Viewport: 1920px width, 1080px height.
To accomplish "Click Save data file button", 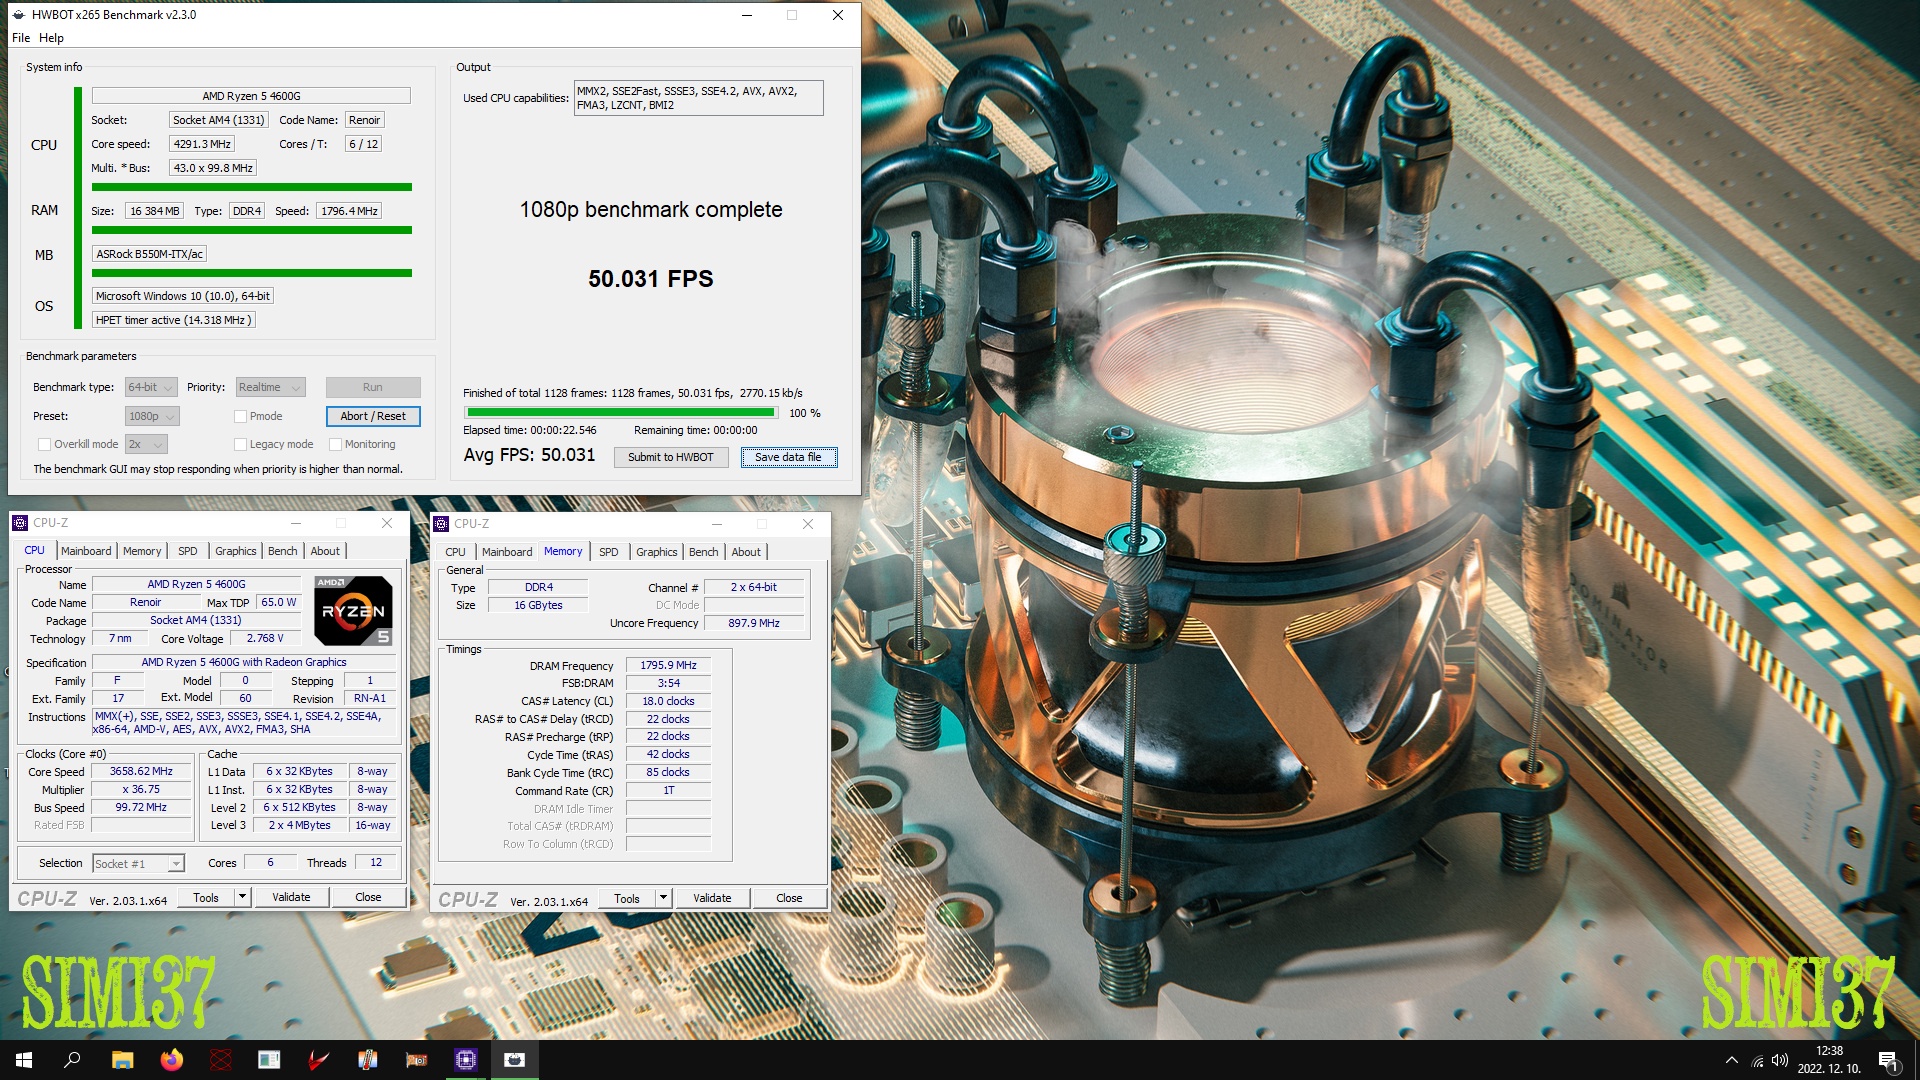I will coord(789,457).
